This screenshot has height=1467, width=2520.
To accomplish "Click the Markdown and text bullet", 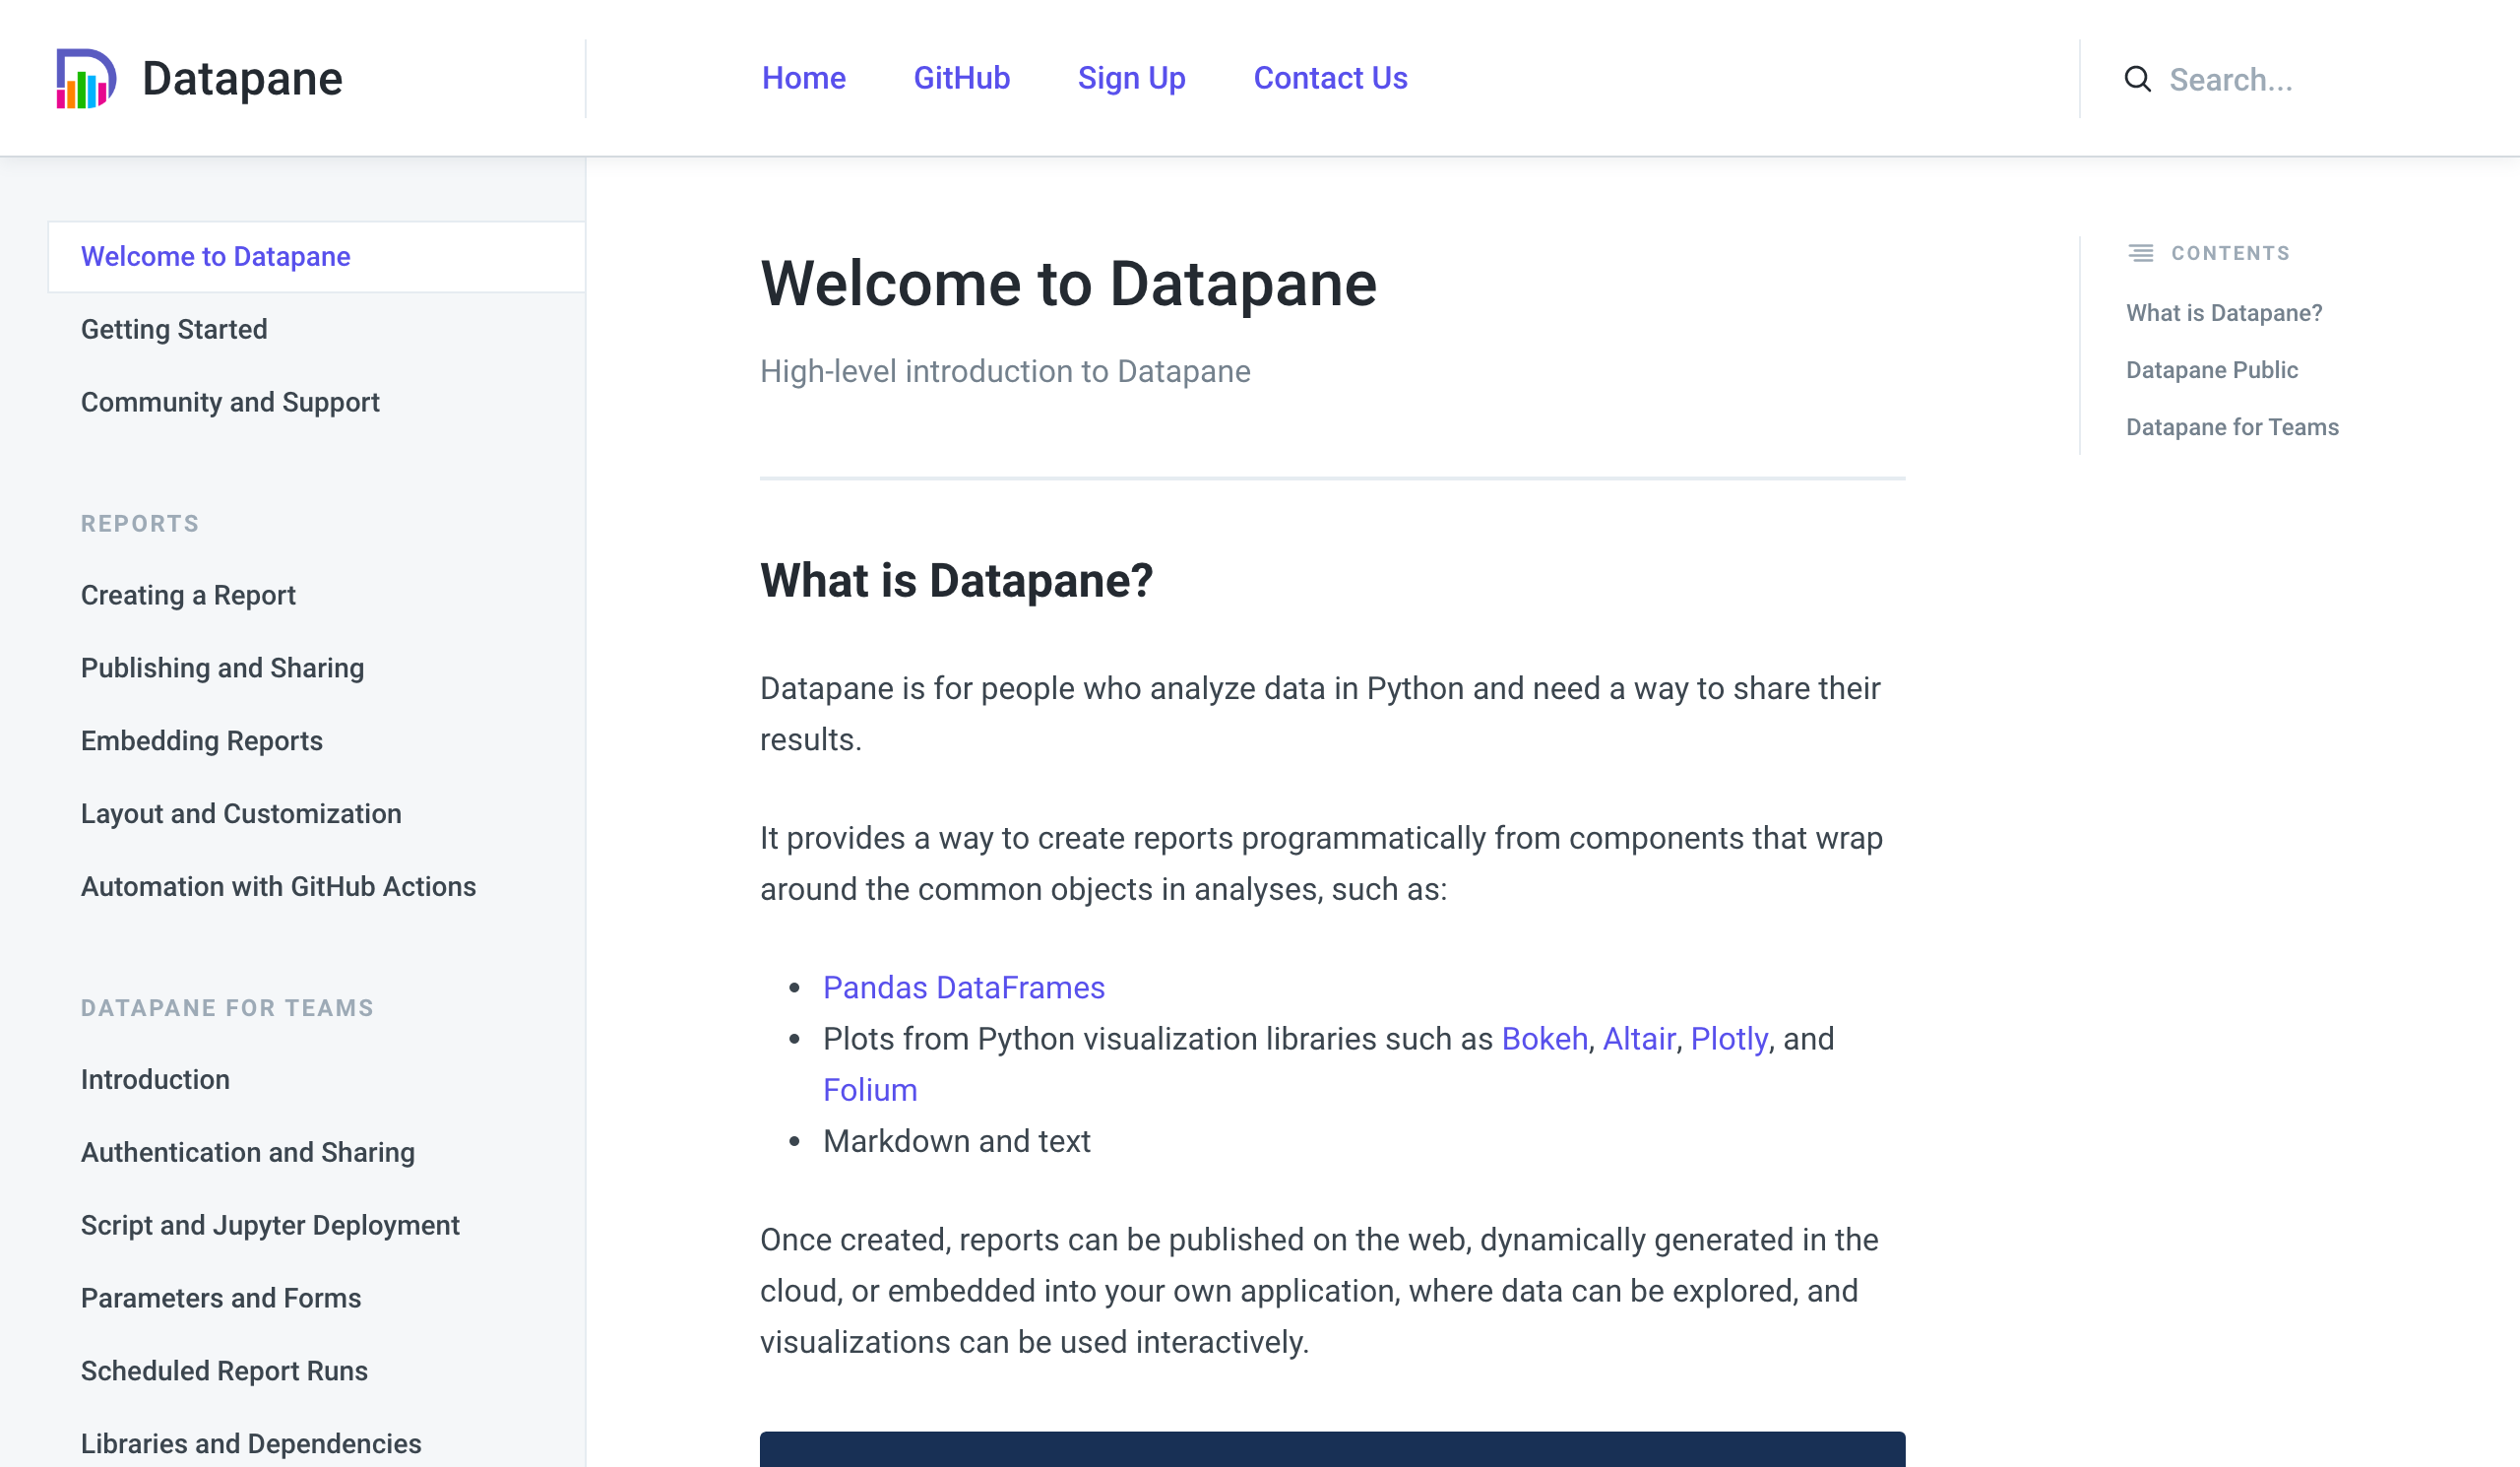I will coord(956,1142).
